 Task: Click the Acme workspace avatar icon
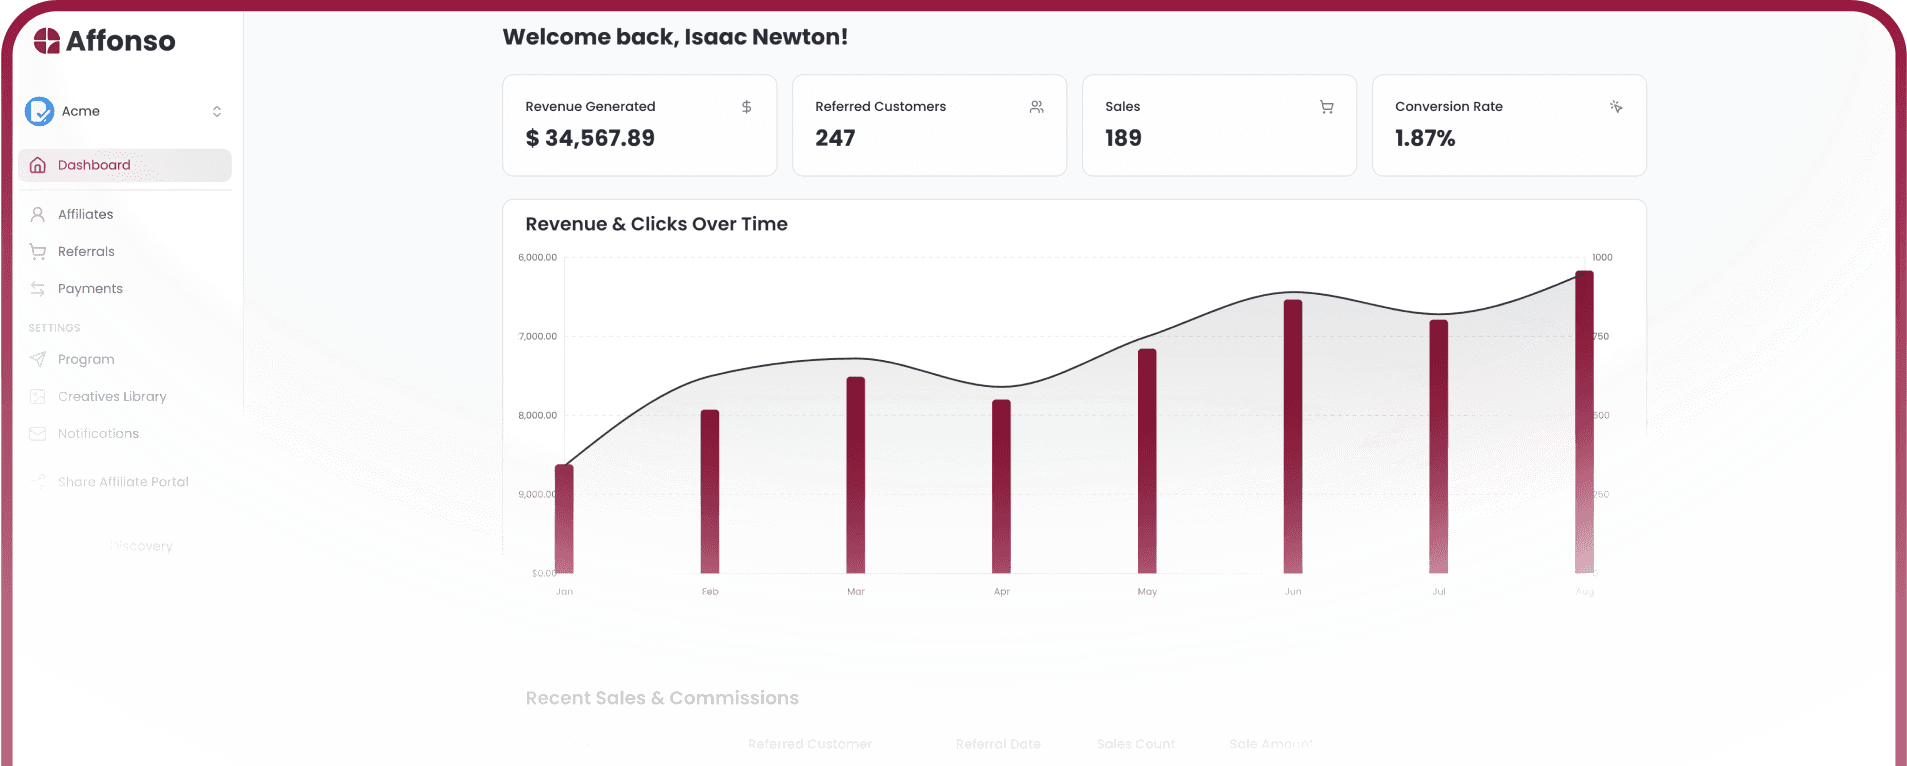point(40,111)
